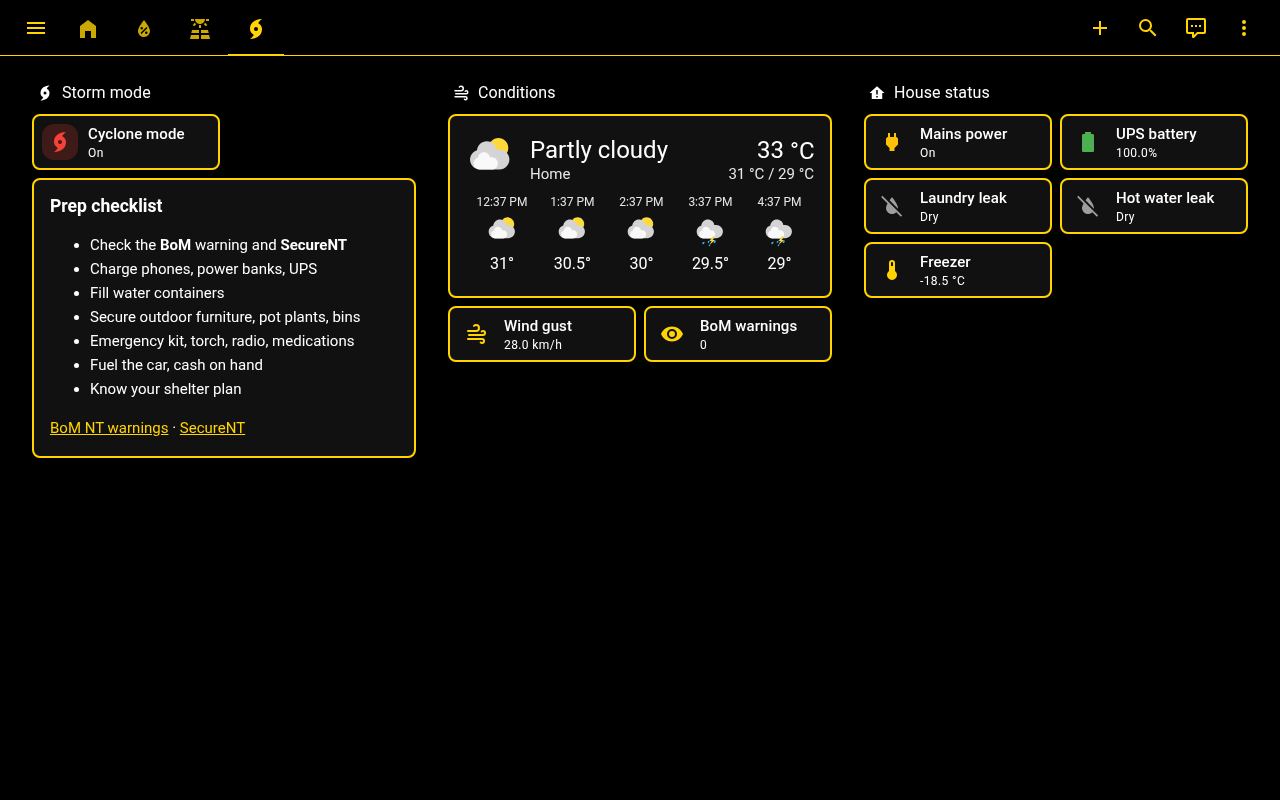Click the Prep checklist heading
This screenshot has width=1280, height=800.
coord(106,206)
